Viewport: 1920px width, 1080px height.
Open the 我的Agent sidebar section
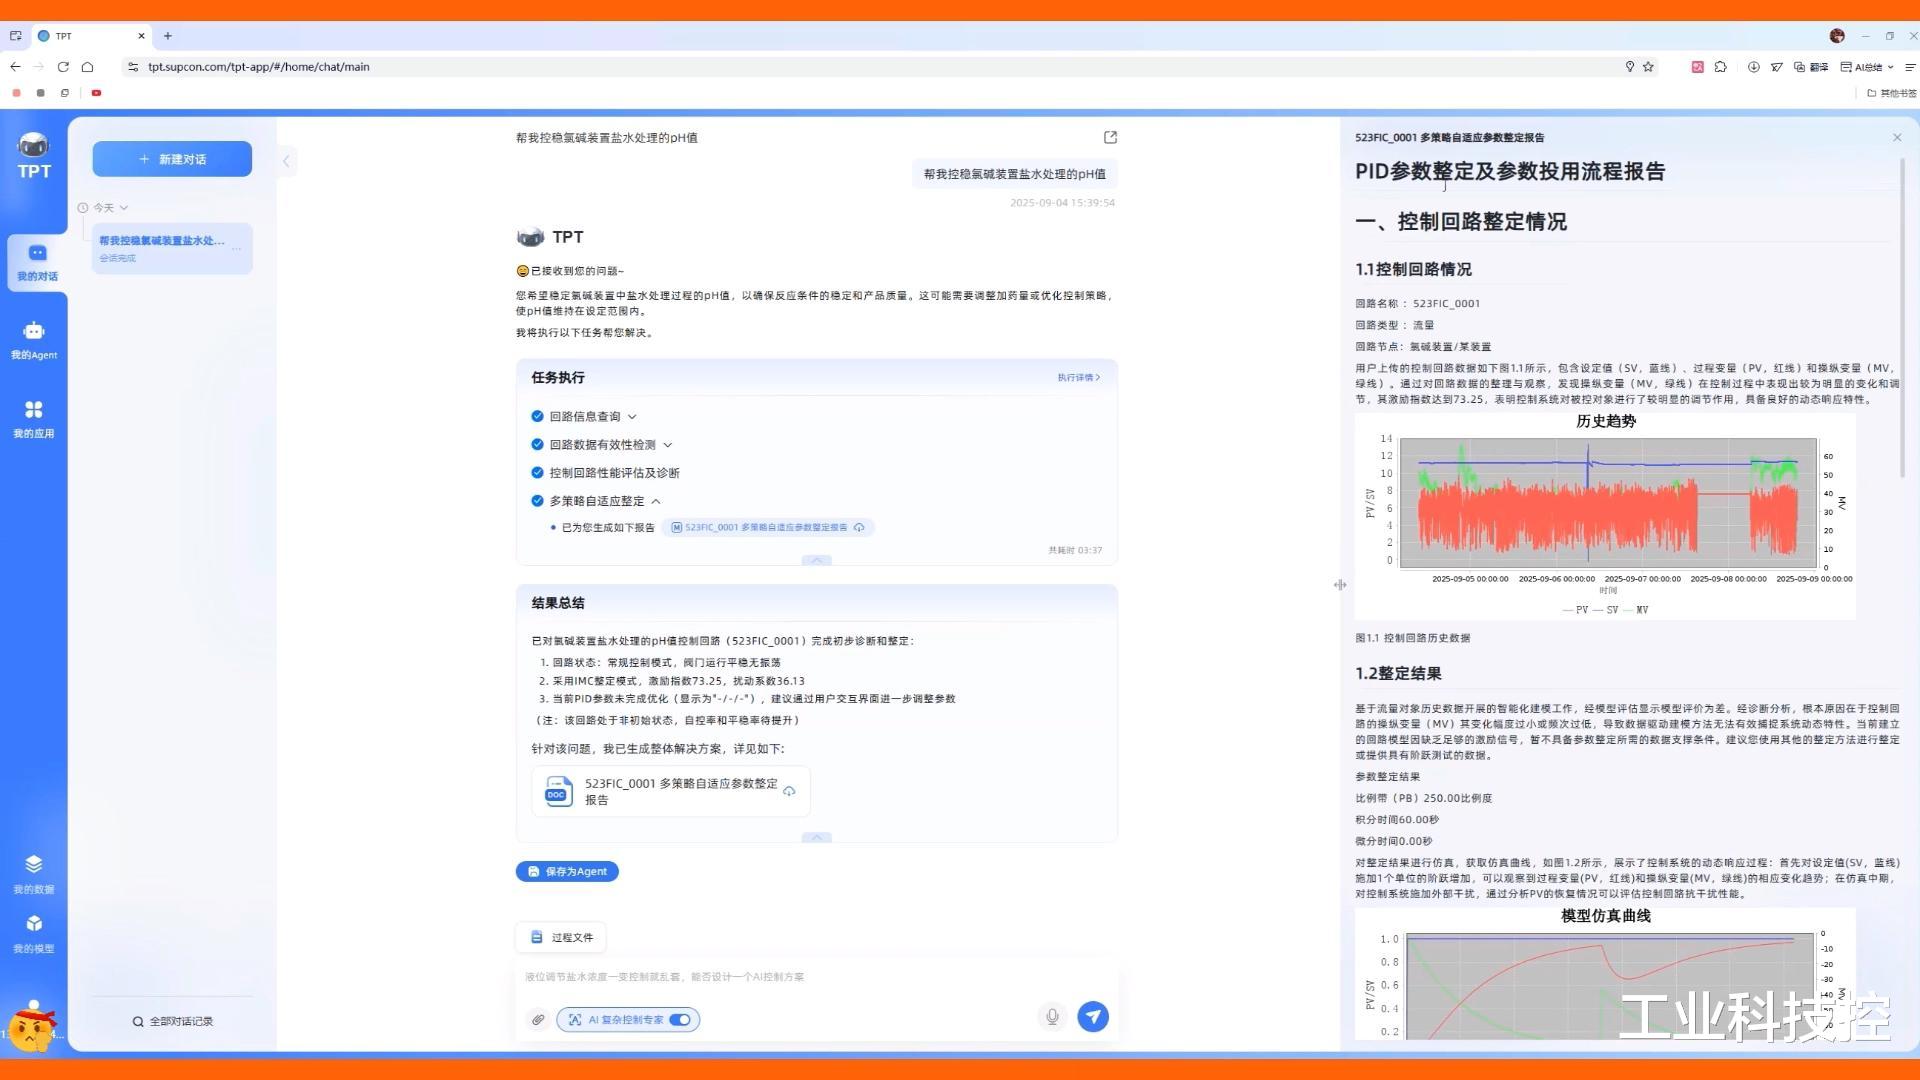tap(34, 340)
